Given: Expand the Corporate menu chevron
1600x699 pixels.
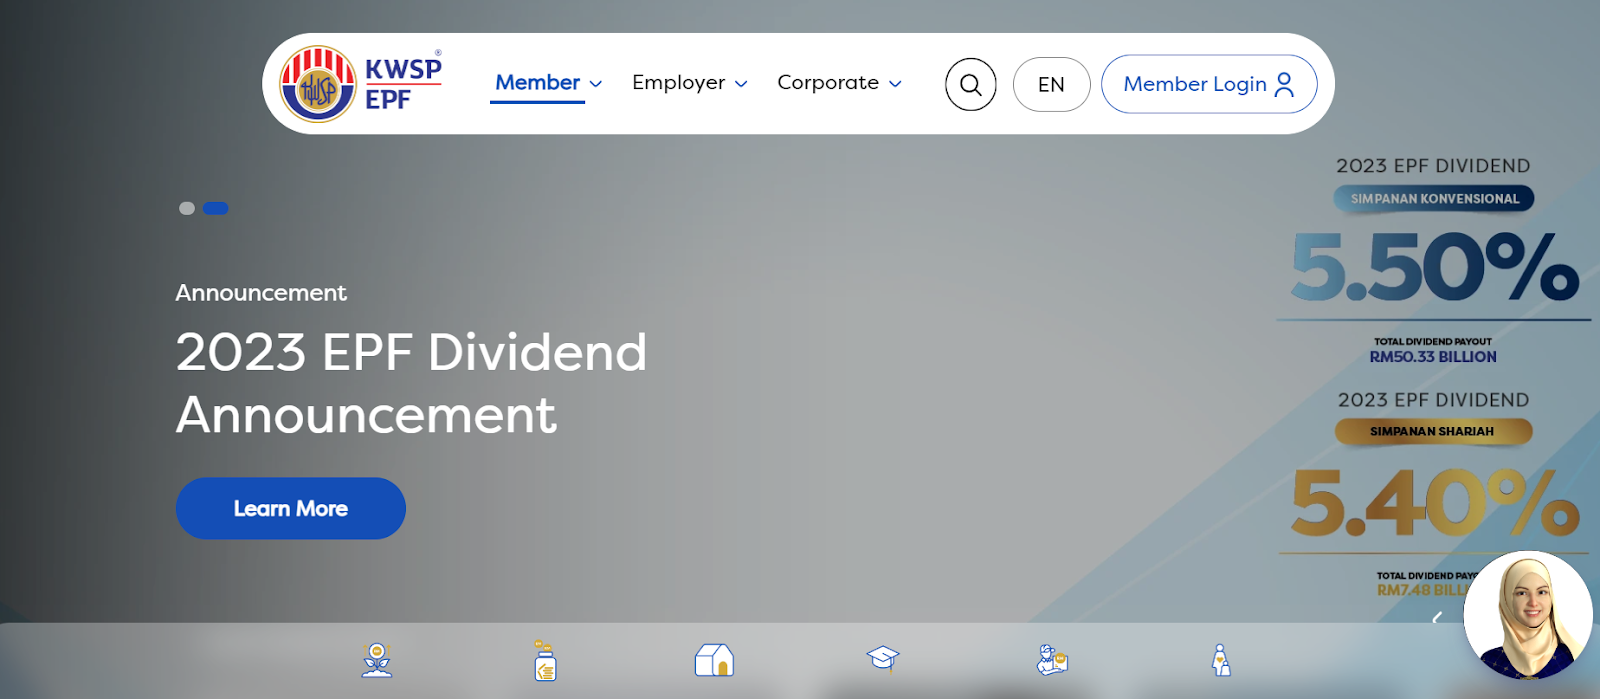Looking at the screenshot, I should pos(895,84).
